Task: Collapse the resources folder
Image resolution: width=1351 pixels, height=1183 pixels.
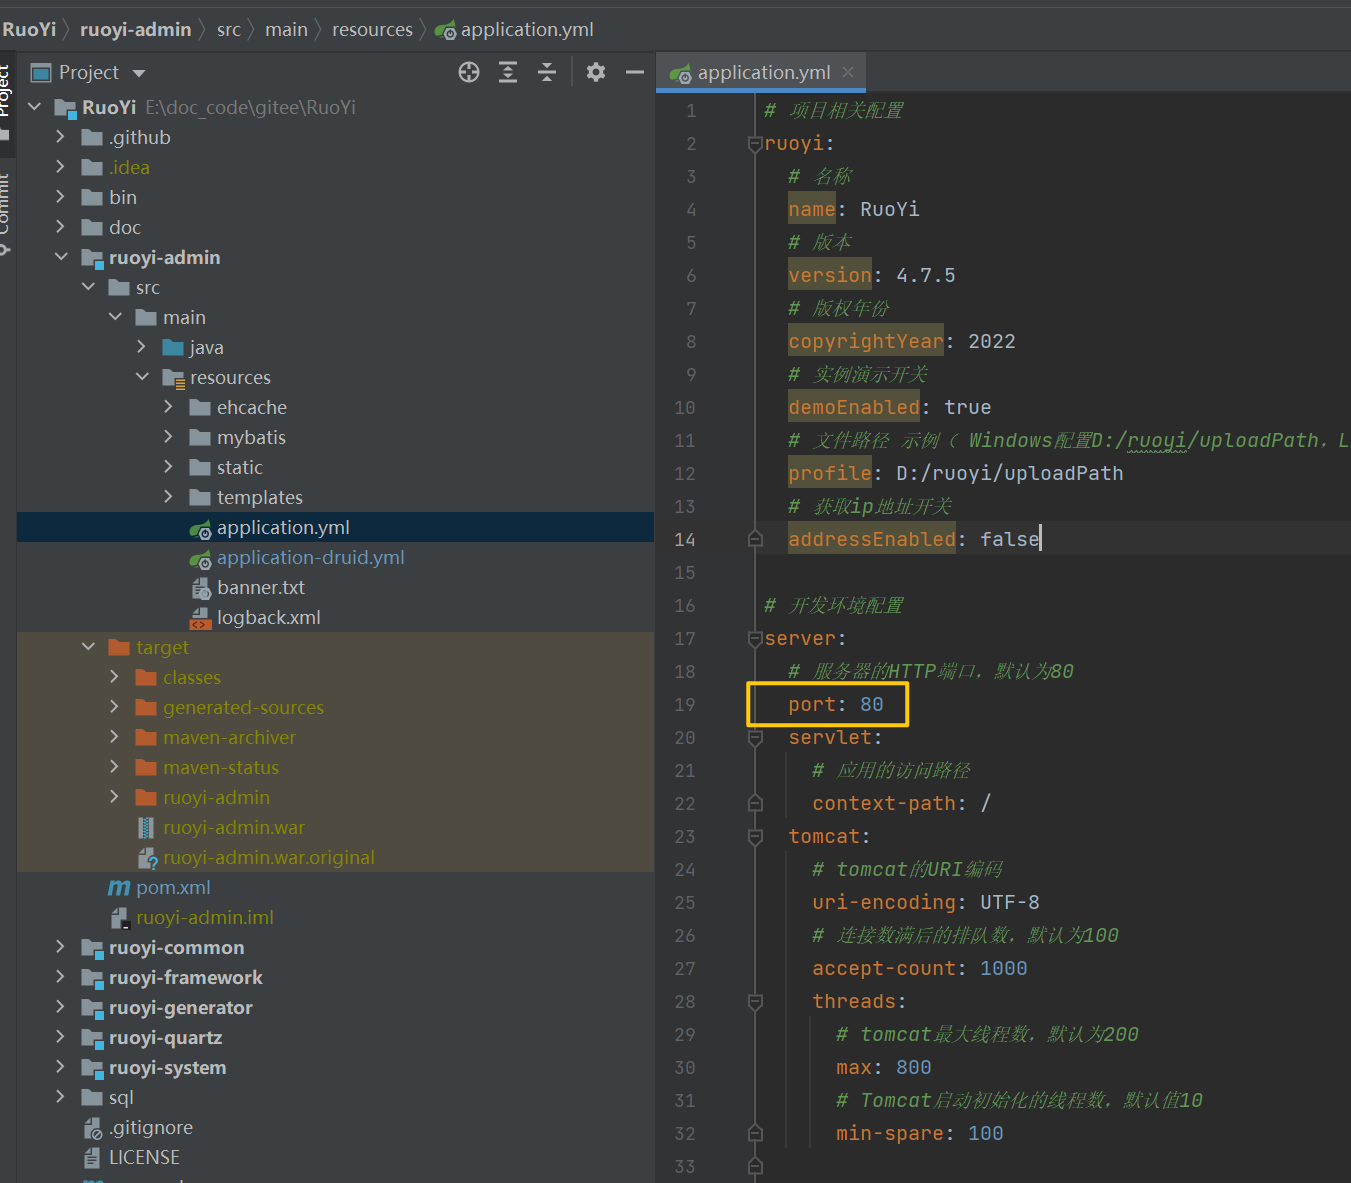Action: (142, 377)
